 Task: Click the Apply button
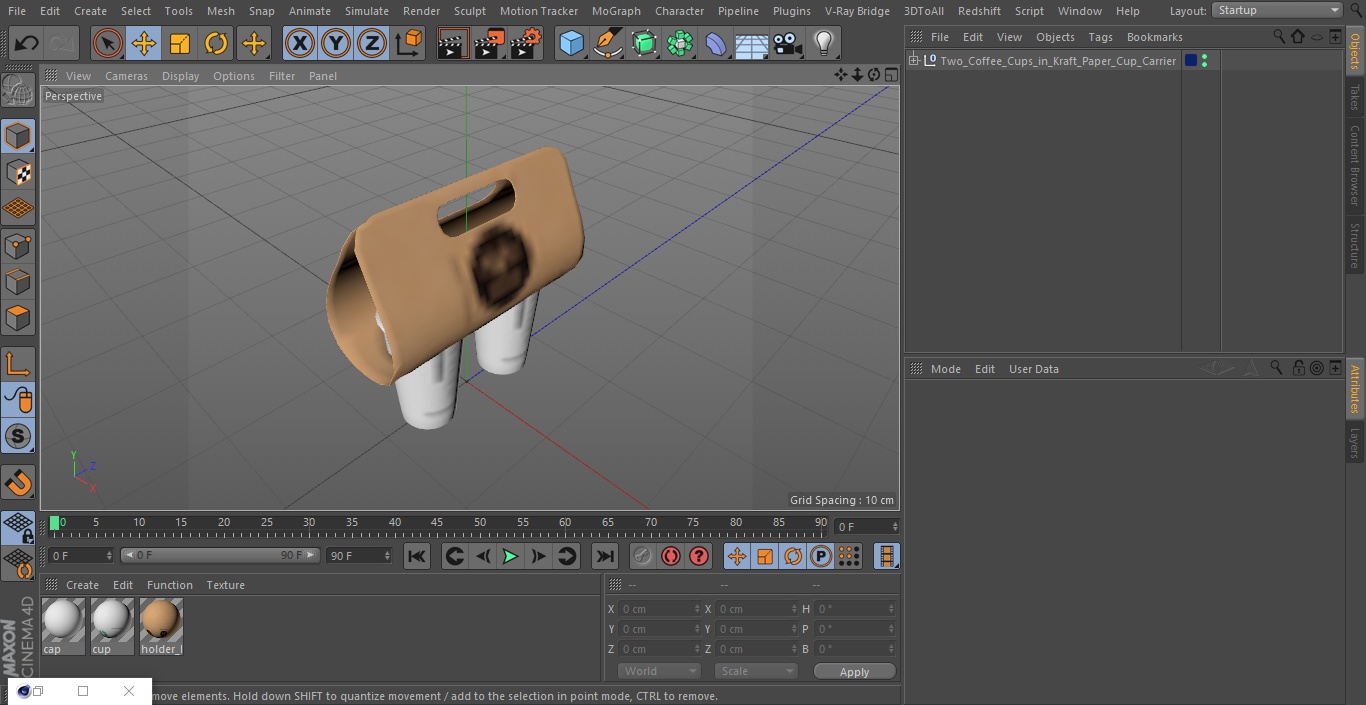coord(854,672)
